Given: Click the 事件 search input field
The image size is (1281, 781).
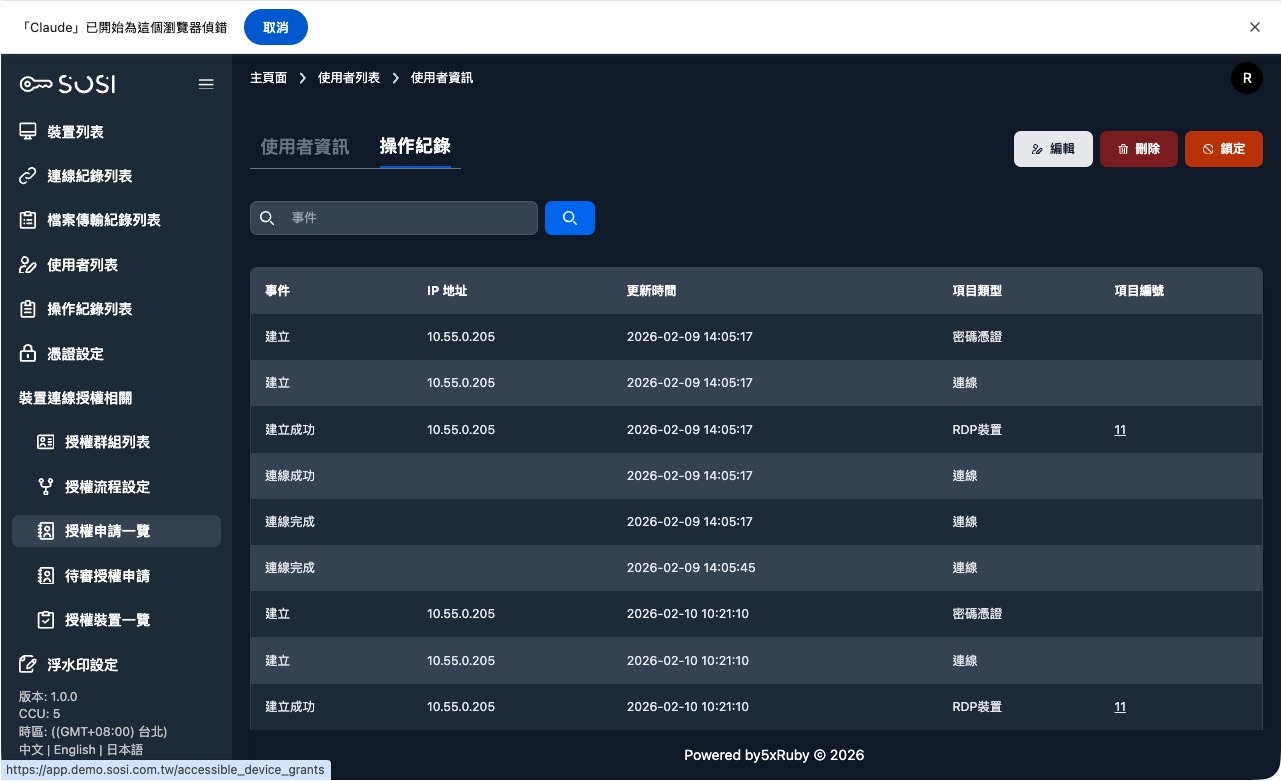Looking at the screenshot, I should pos(406,218).
